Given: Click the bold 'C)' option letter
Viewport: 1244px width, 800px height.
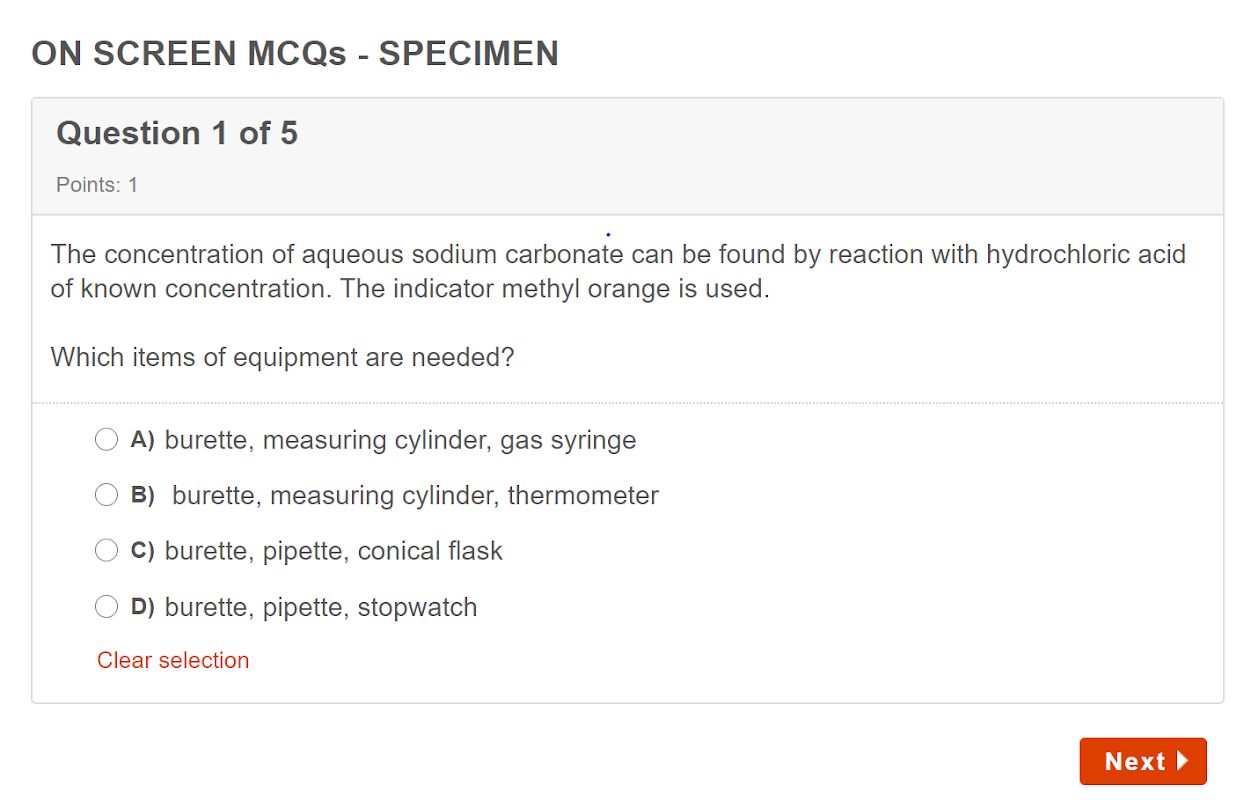Looking at the screenshot, I should [x=142, y=551].
